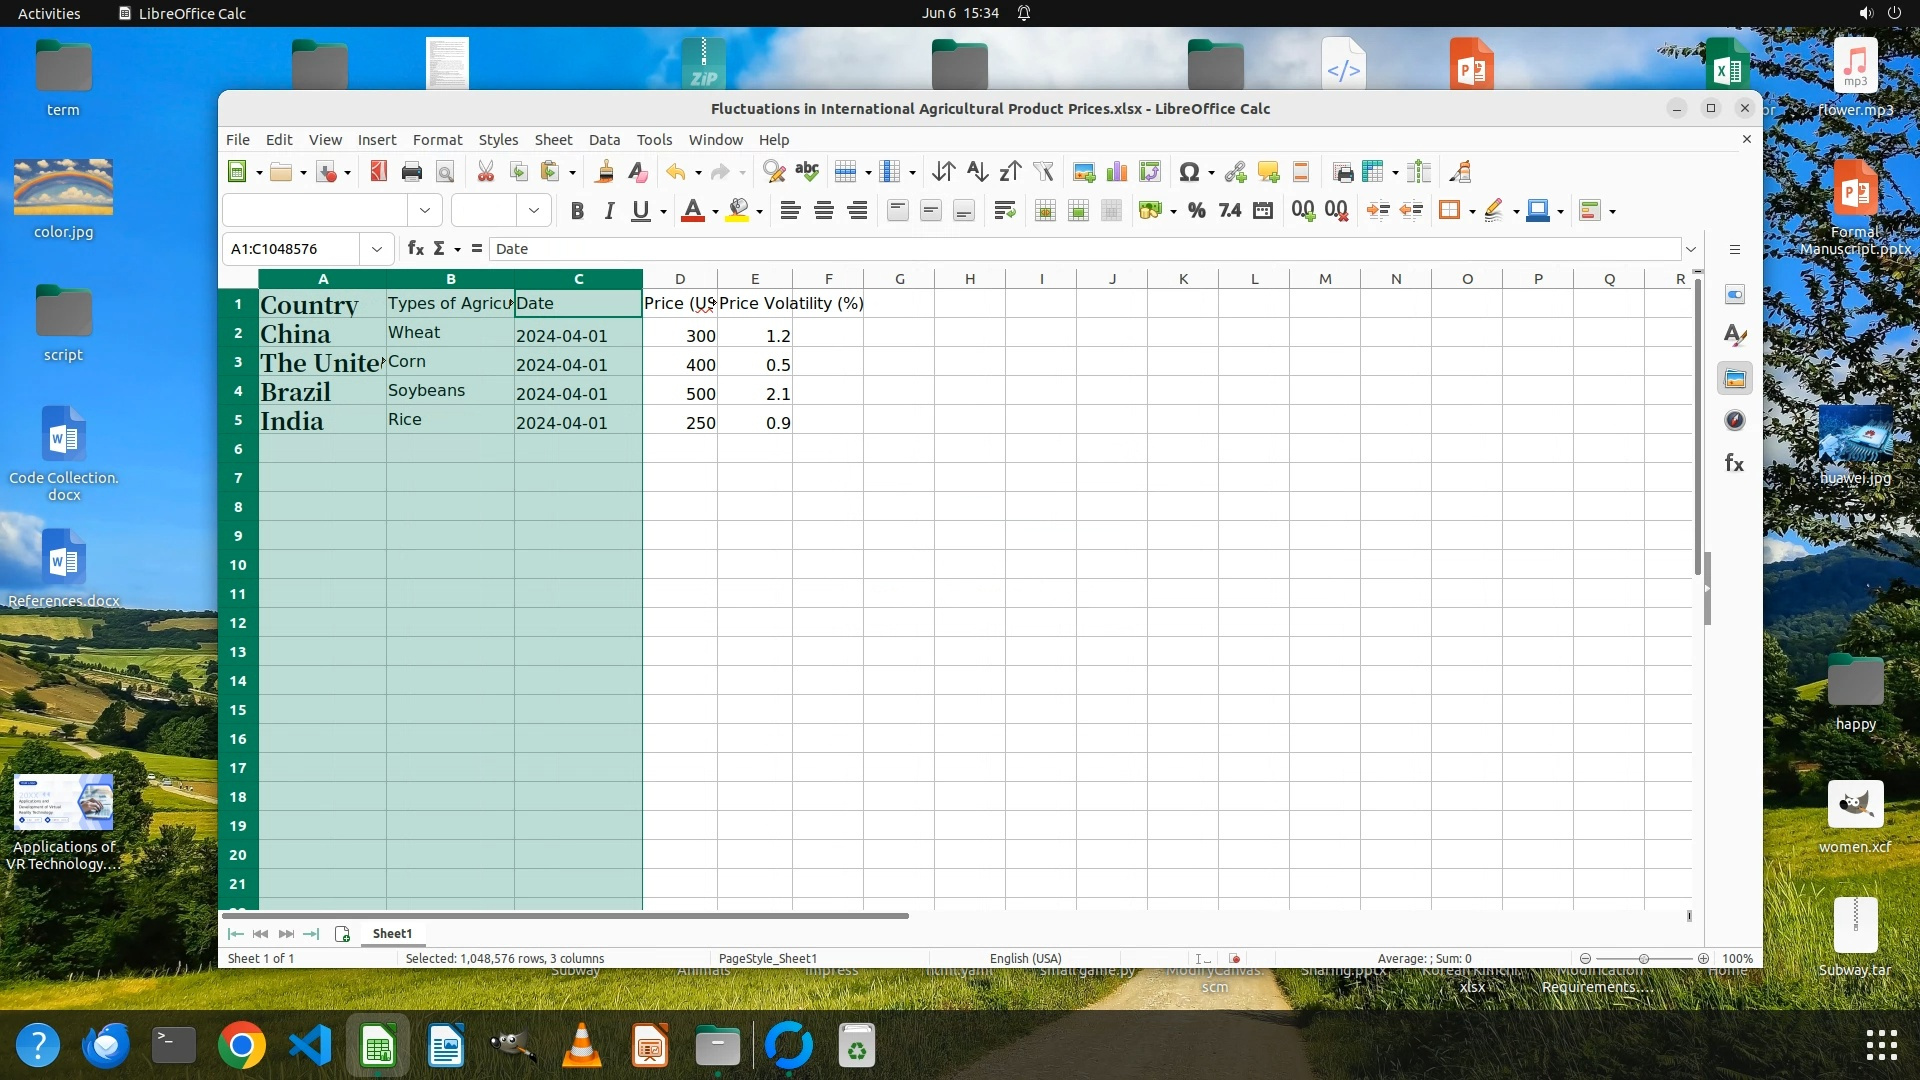The width and height of the screenshot is (1920, 1080).
Task: Click the Clone Formatting paintbrush icon
Action: [x=604, y=172]
